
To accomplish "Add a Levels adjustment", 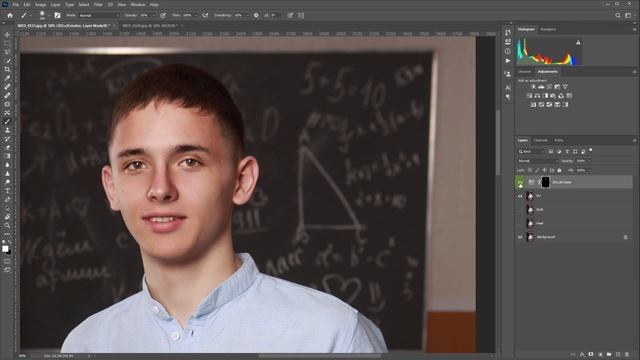I will point(541,87).
